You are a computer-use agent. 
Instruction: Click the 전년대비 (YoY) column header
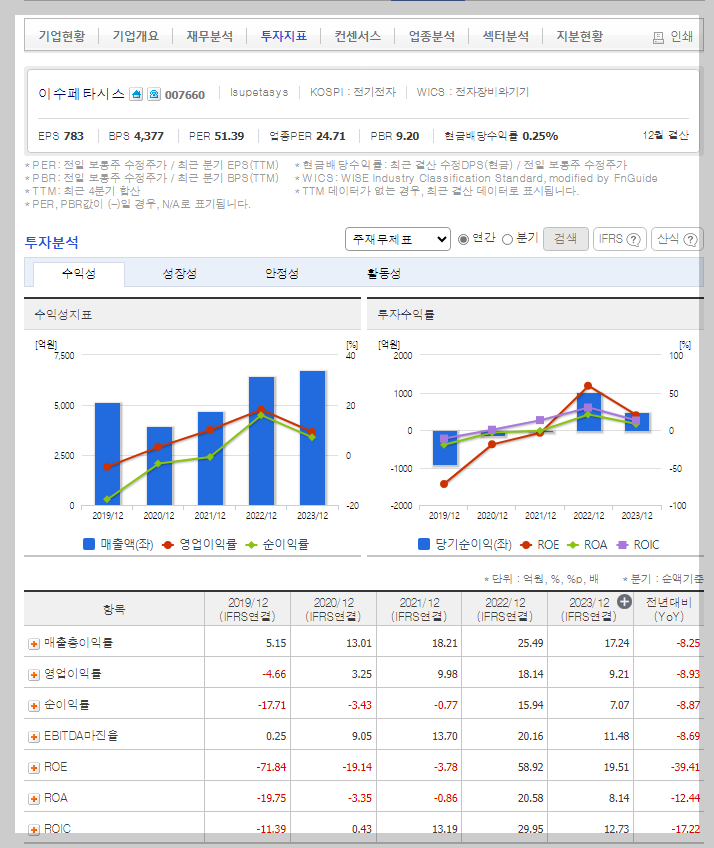click(x=669, y=609)
